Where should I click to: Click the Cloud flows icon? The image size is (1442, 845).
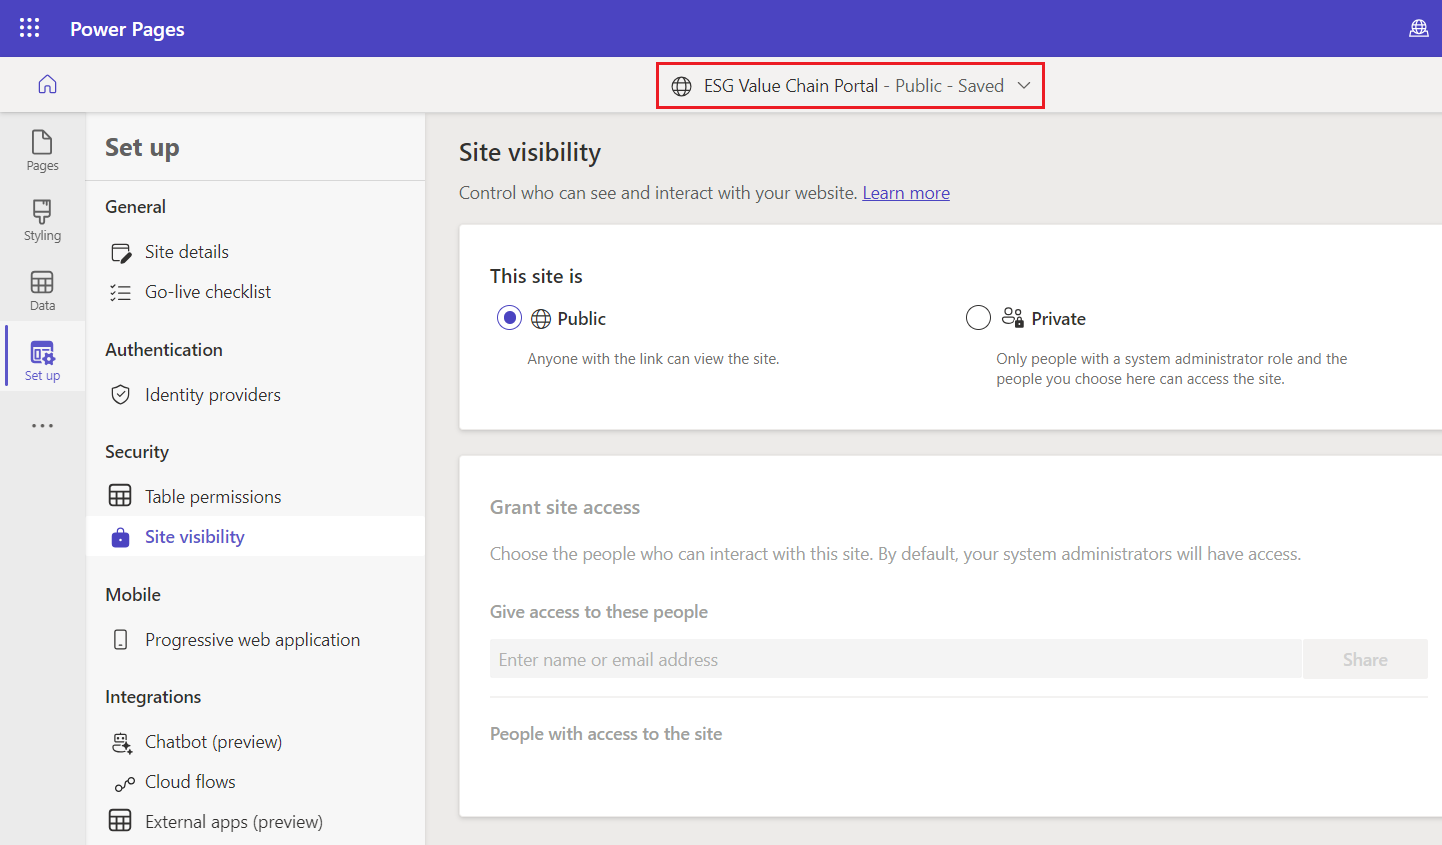click(x=124, y=784)
